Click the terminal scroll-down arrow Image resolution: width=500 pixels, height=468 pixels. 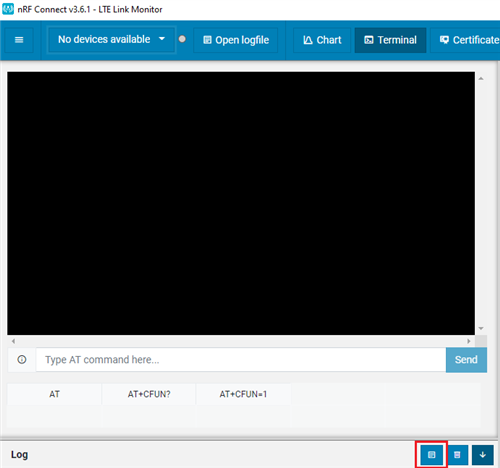481,328
